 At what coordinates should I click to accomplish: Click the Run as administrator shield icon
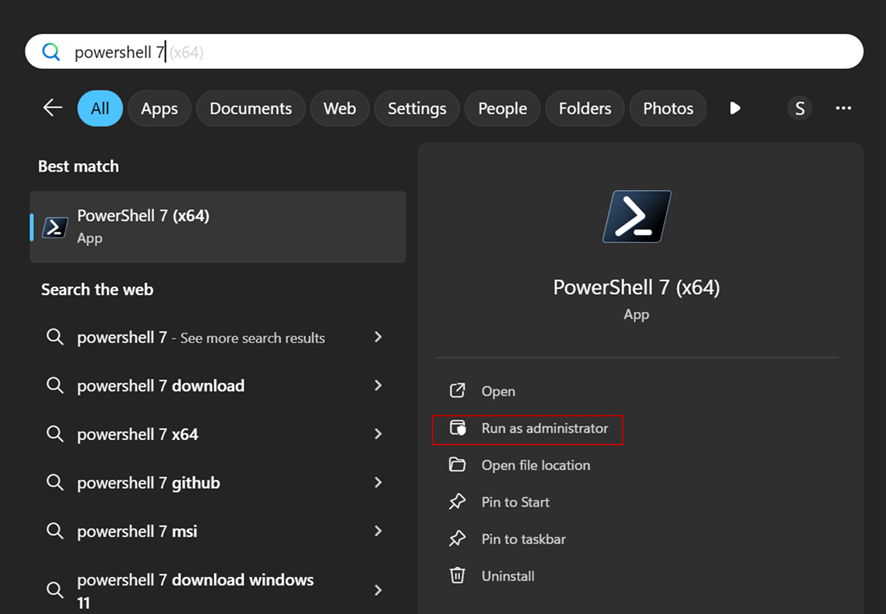(x=457, y=428)
